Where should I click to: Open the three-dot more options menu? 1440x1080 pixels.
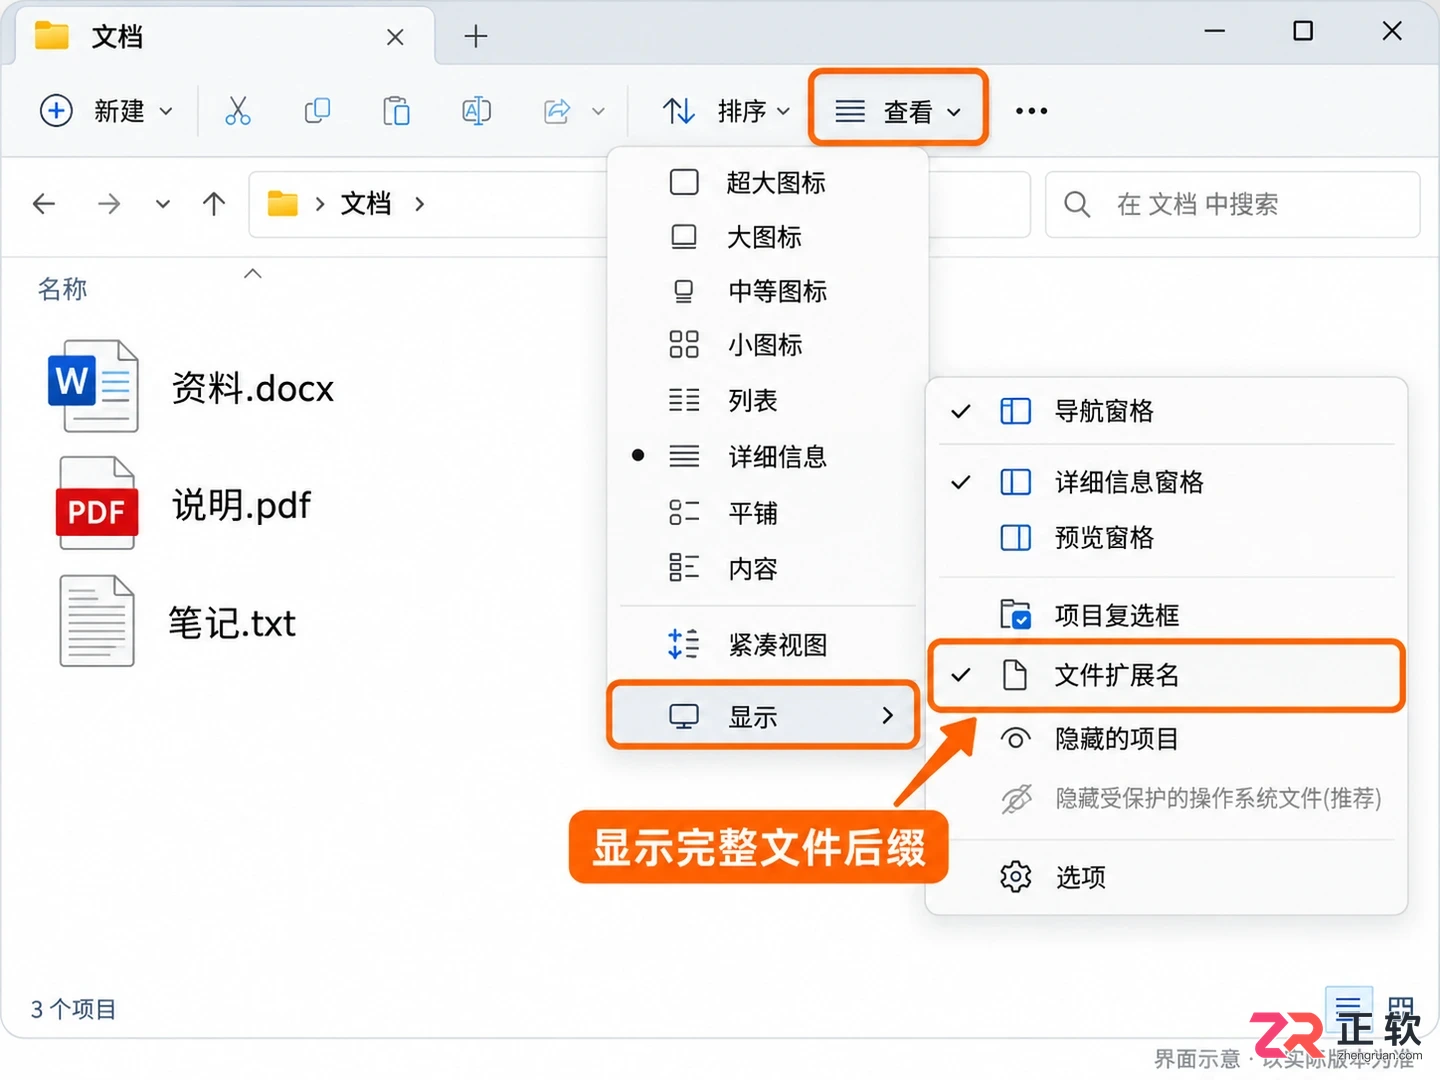pyautogui.click(x=1031, y=111)
